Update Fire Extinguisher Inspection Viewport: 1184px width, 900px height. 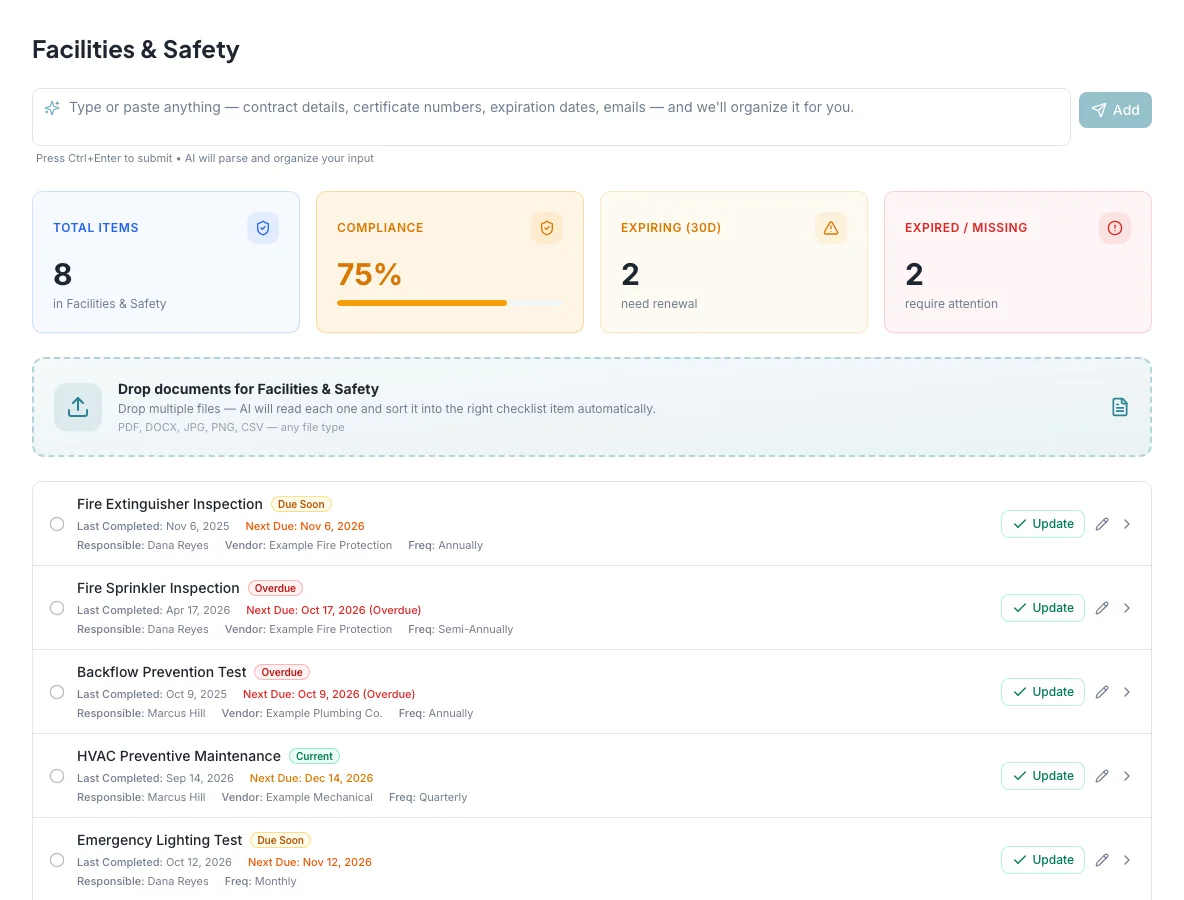[1043, 524]
